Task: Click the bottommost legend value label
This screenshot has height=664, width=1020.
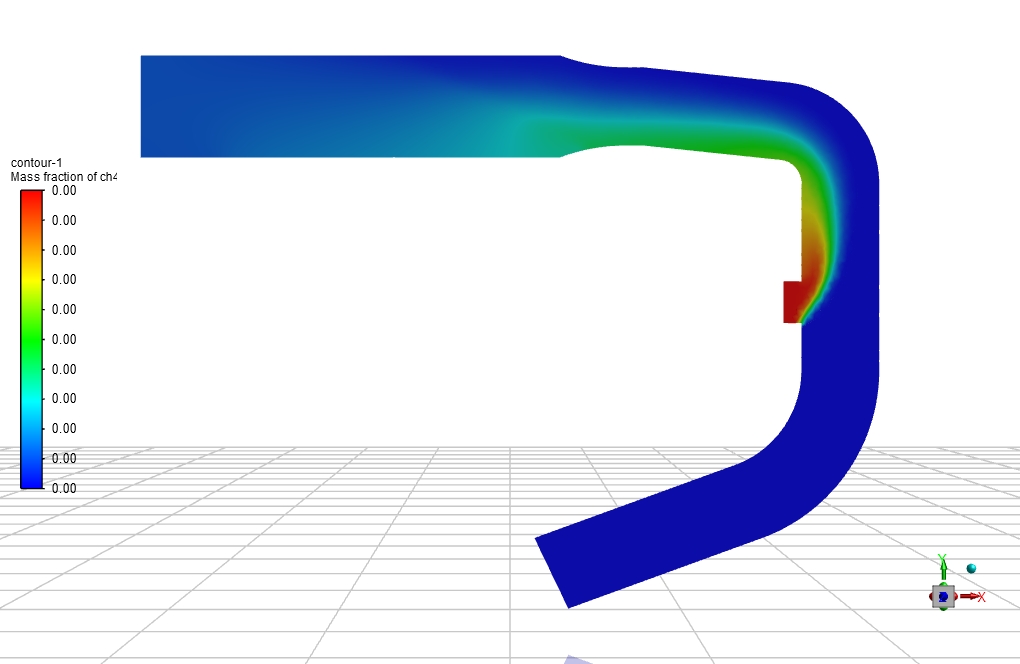Action: click(x=64, y=488)
